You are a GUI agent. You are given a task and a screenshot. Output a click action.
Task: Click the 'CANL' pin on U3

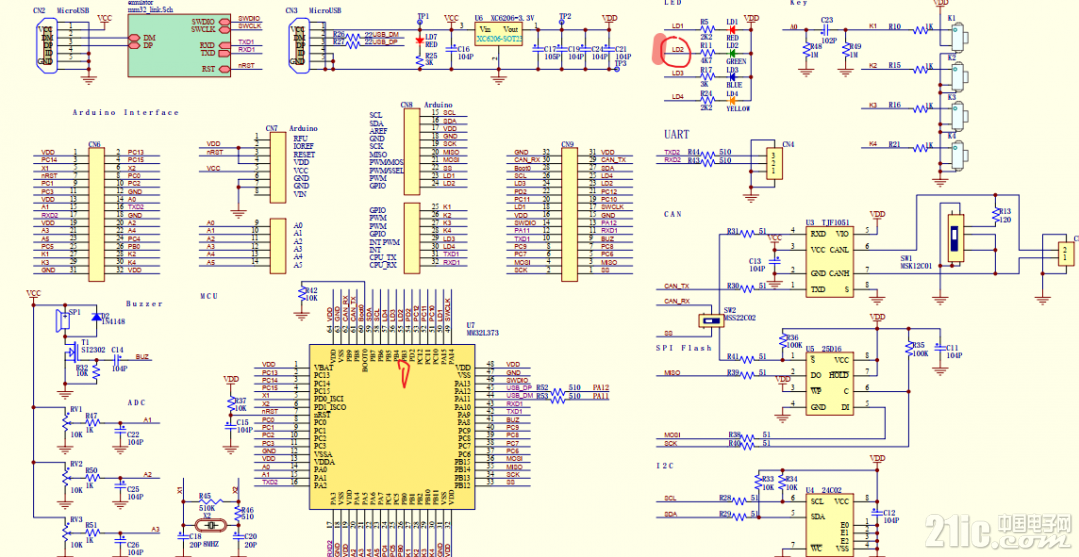point(839,249)
